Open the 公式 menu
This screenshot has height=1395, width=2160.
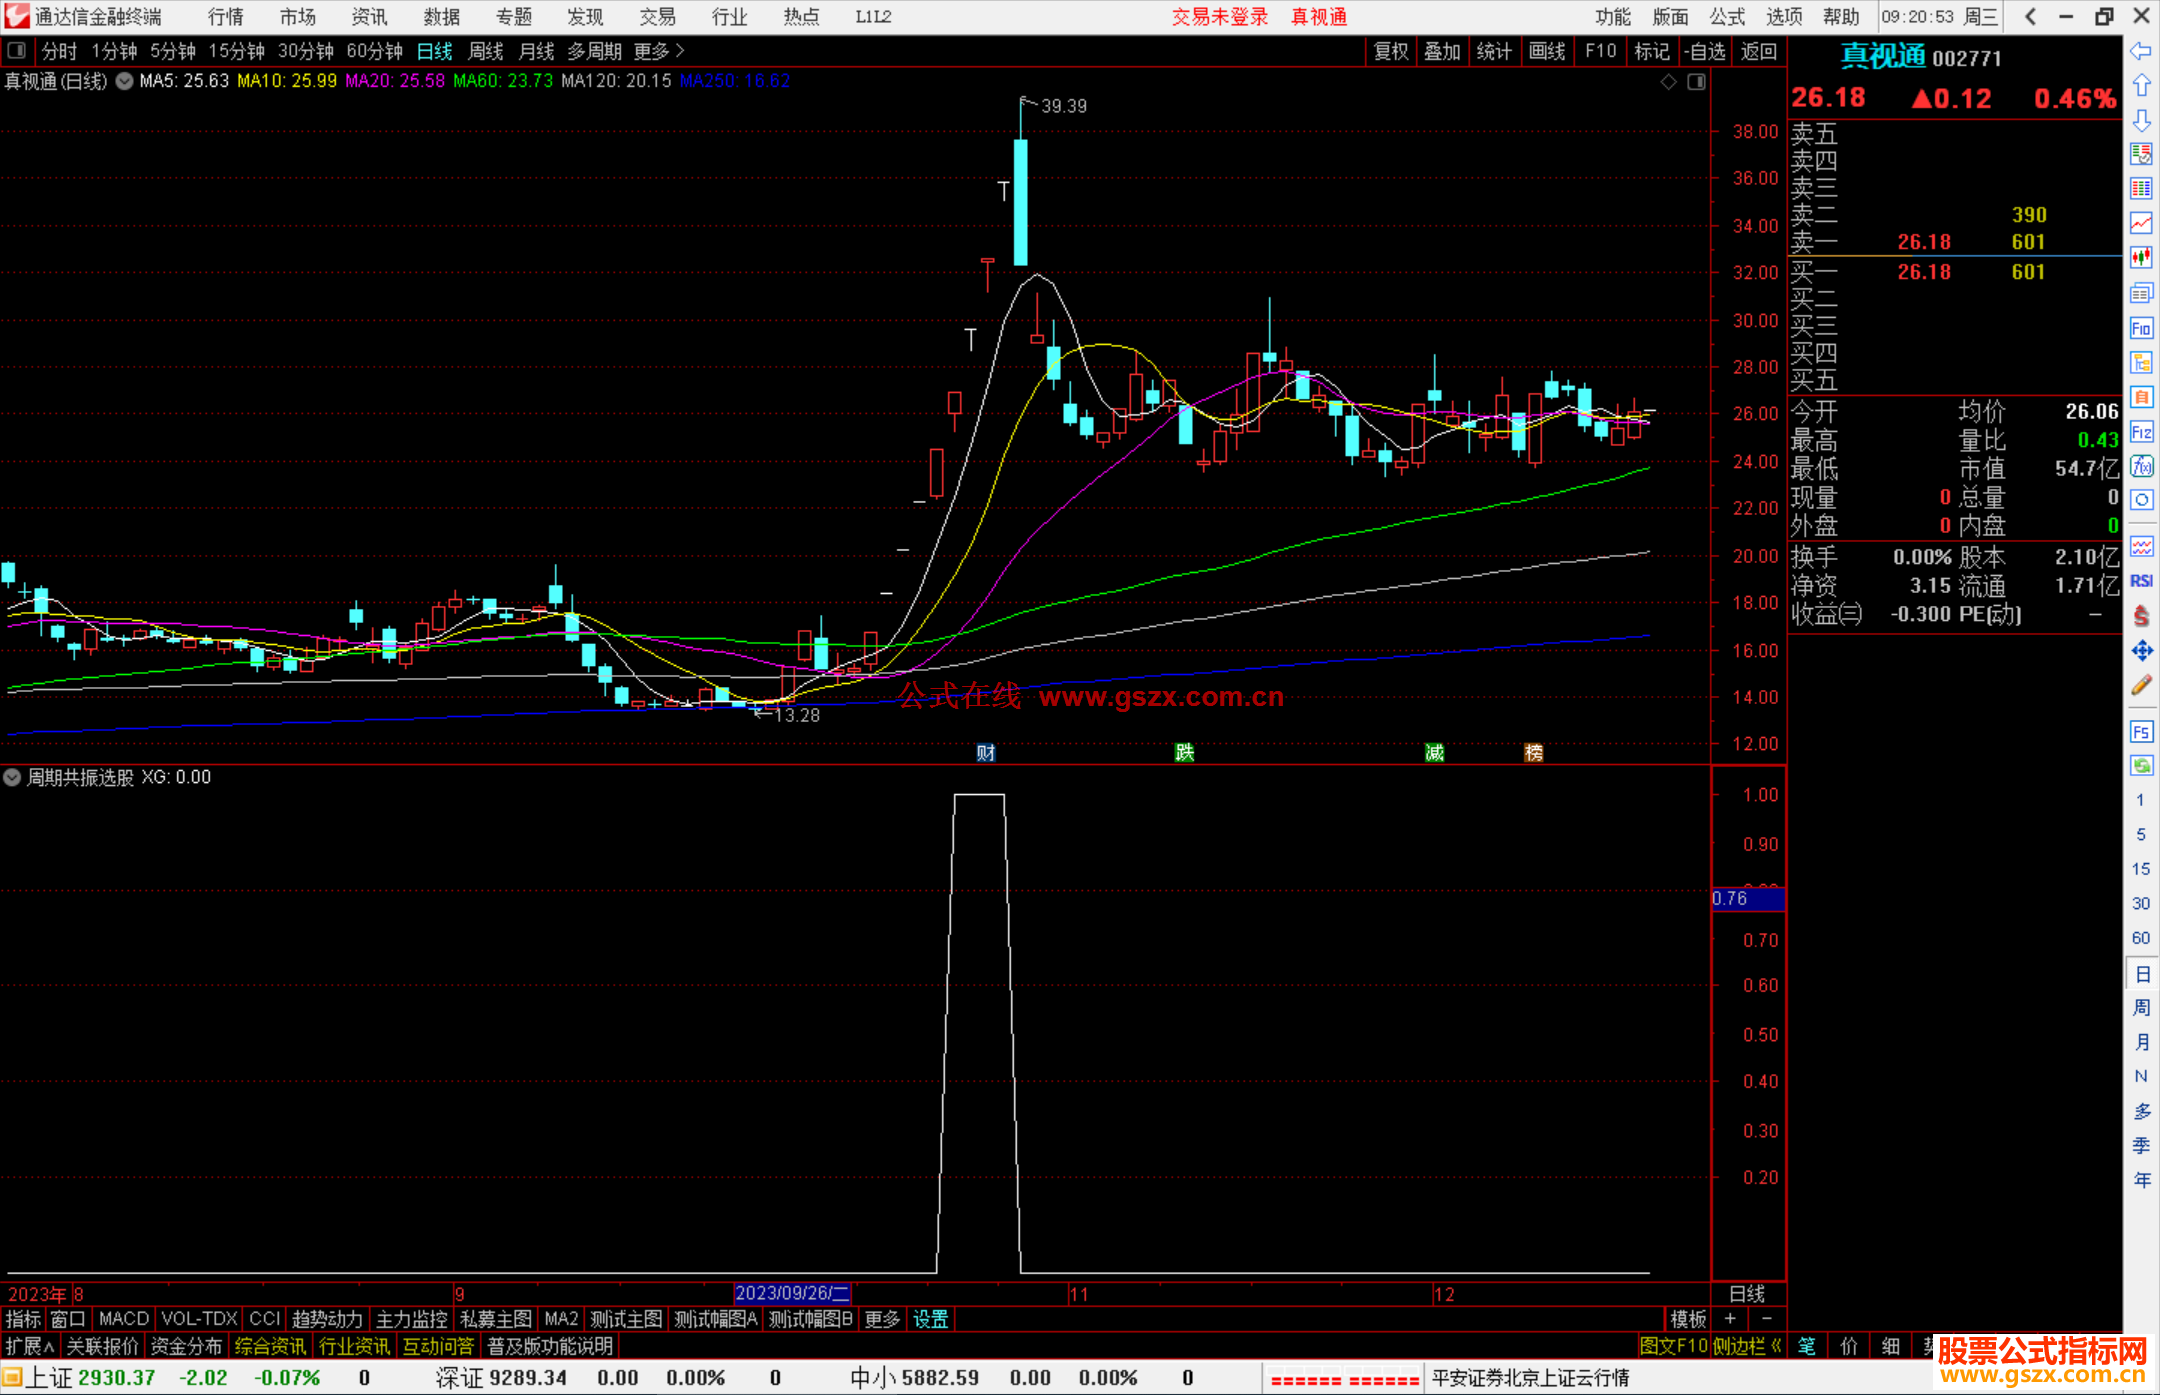[x=1726, y=17]
